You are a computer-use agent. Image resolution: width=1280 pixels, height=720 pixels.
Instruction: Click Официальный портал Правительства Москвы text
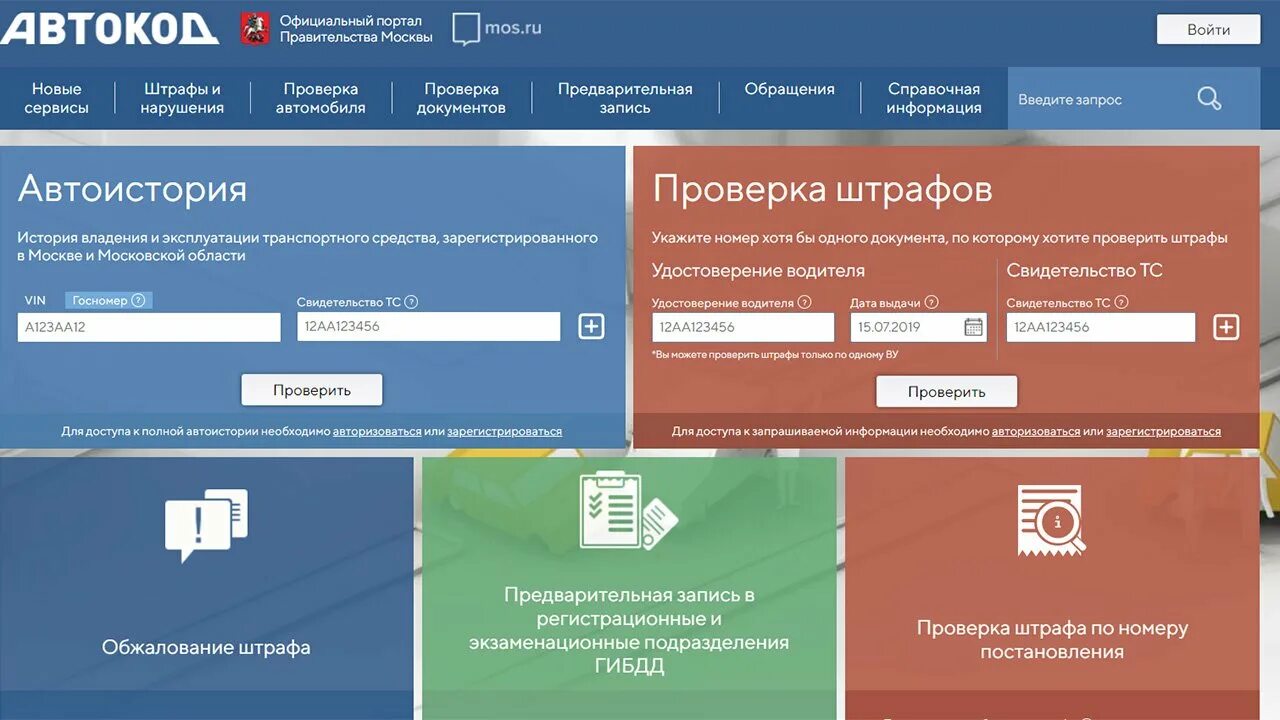tap(356, 28)
